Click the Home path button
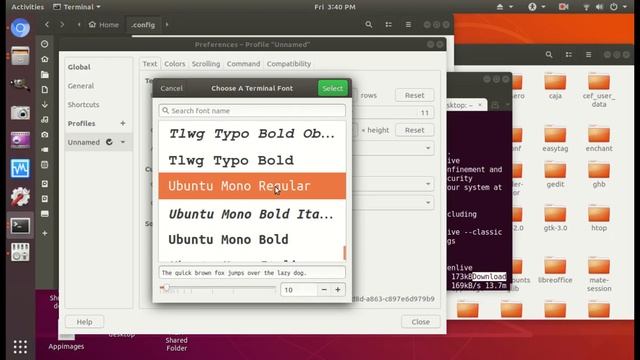The image size is (640, 360). (x=104, y=24)
